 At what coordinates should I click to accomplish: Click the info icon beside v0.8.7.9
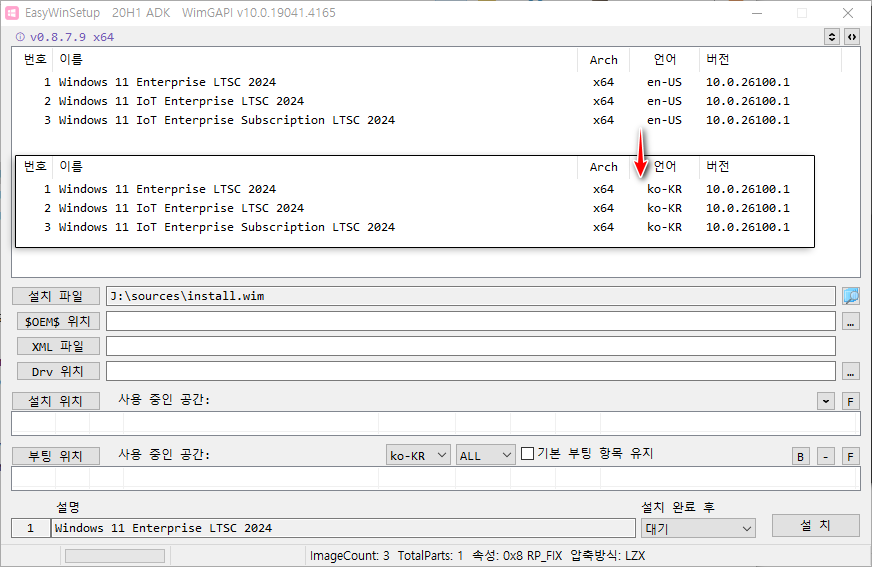tap(20, 37)
